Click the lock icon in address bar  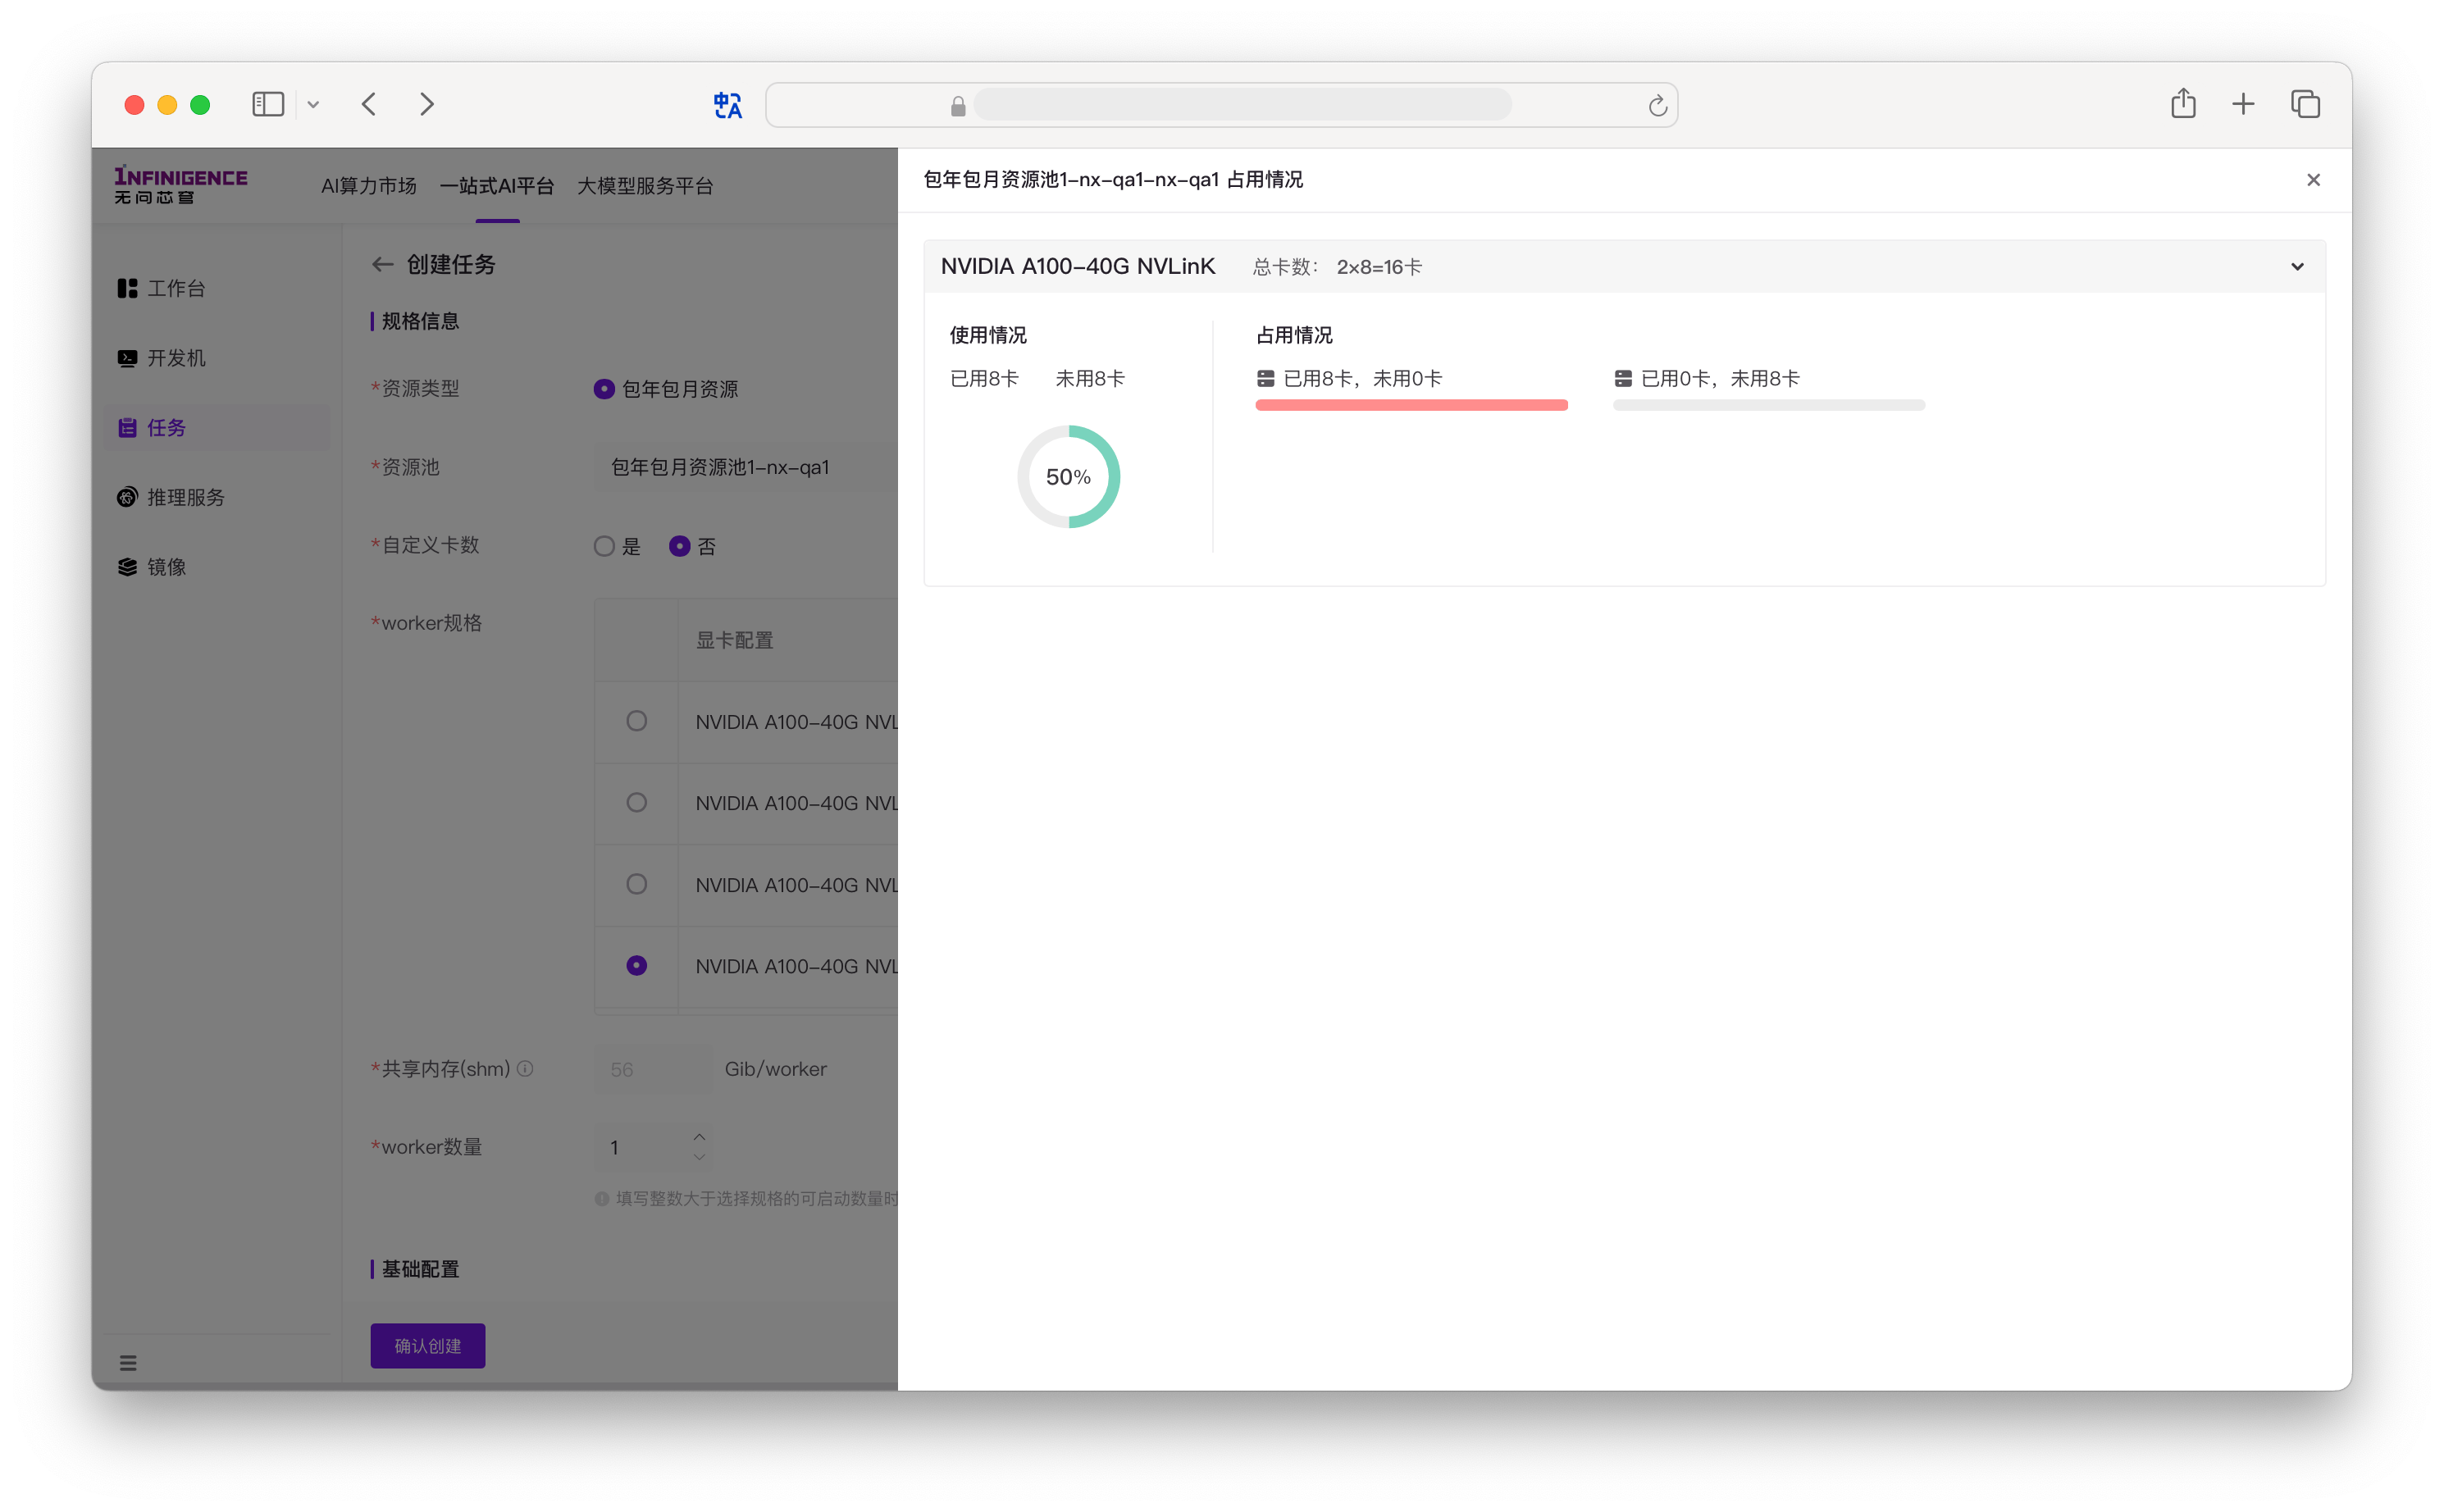pos(957,106)
